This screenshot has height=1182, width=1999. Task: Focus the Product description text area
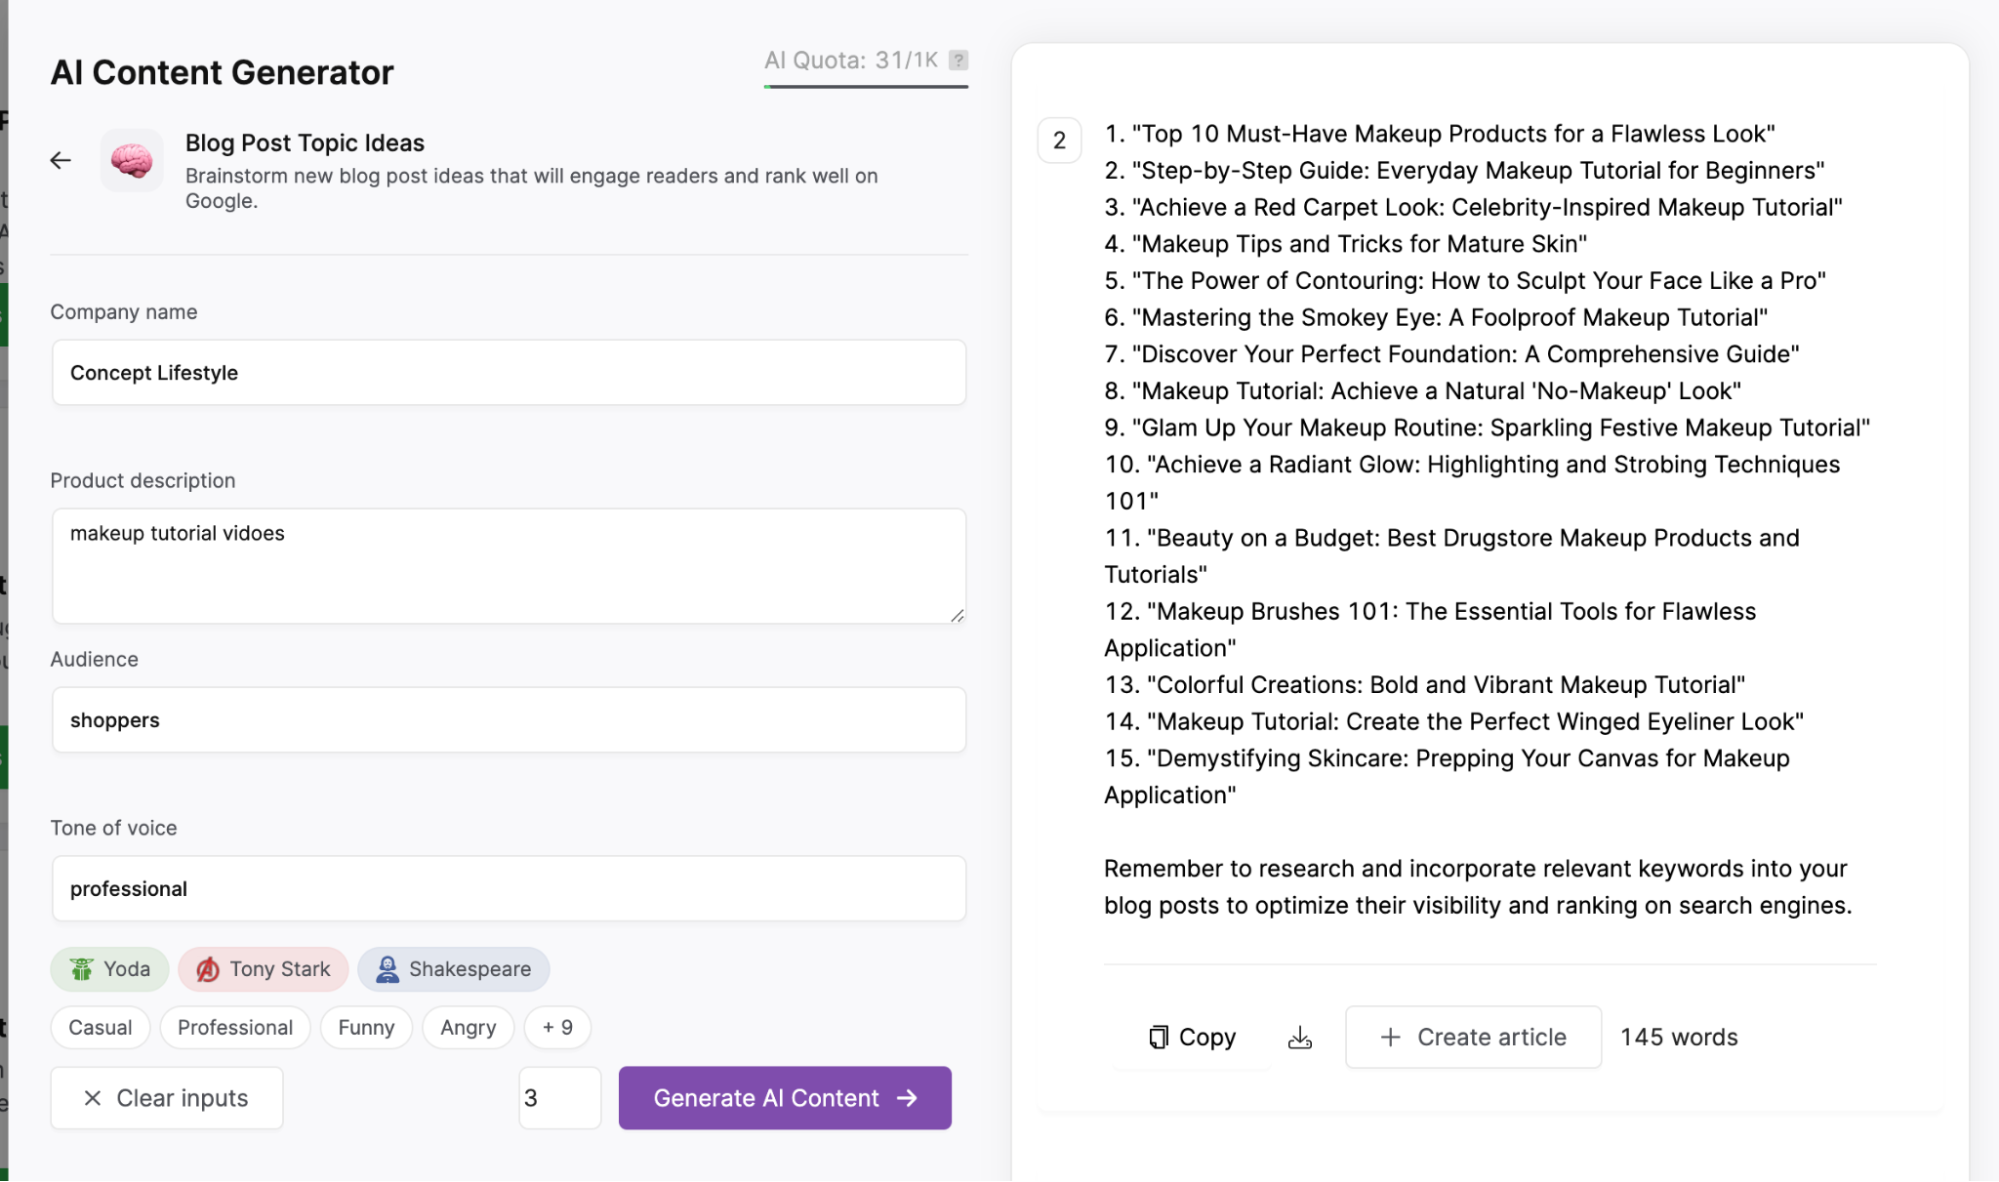pos(509,566)
